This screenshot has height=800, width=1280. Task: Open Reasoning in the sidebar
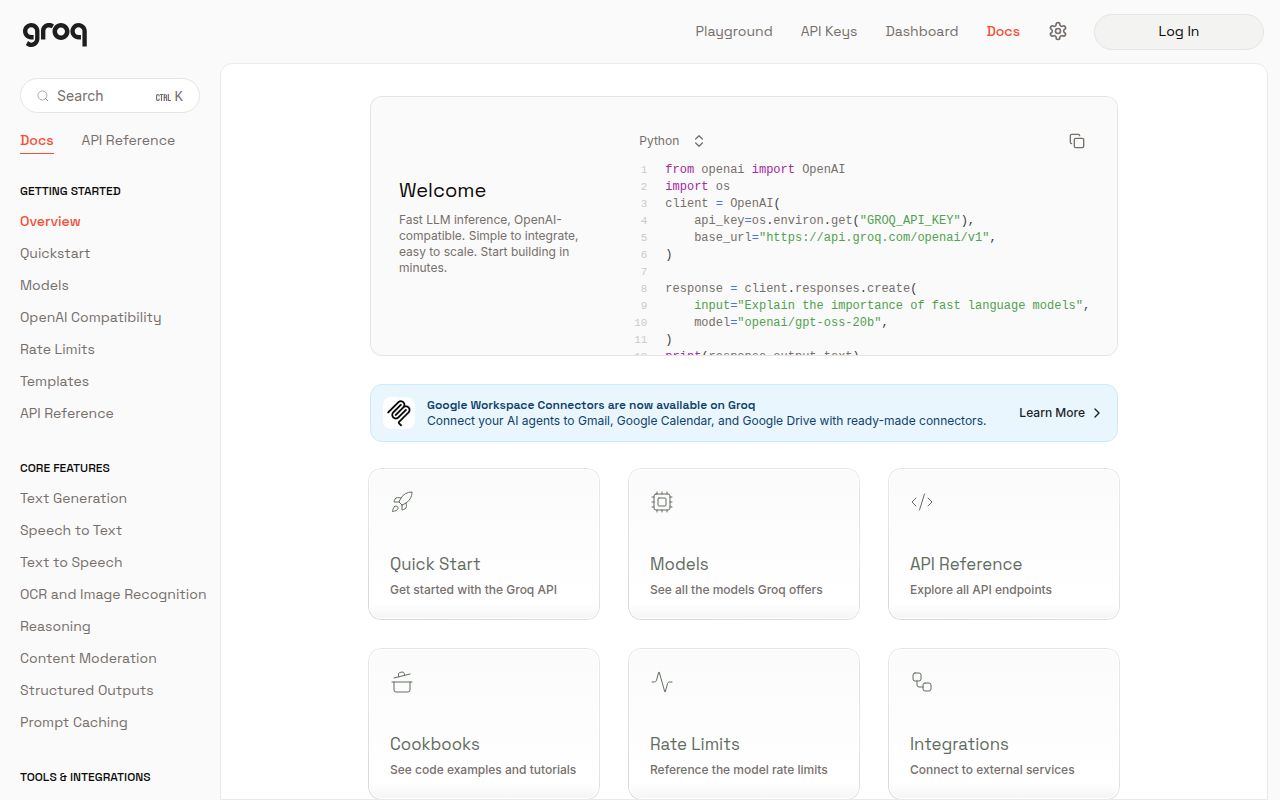(x=55, y=626)
